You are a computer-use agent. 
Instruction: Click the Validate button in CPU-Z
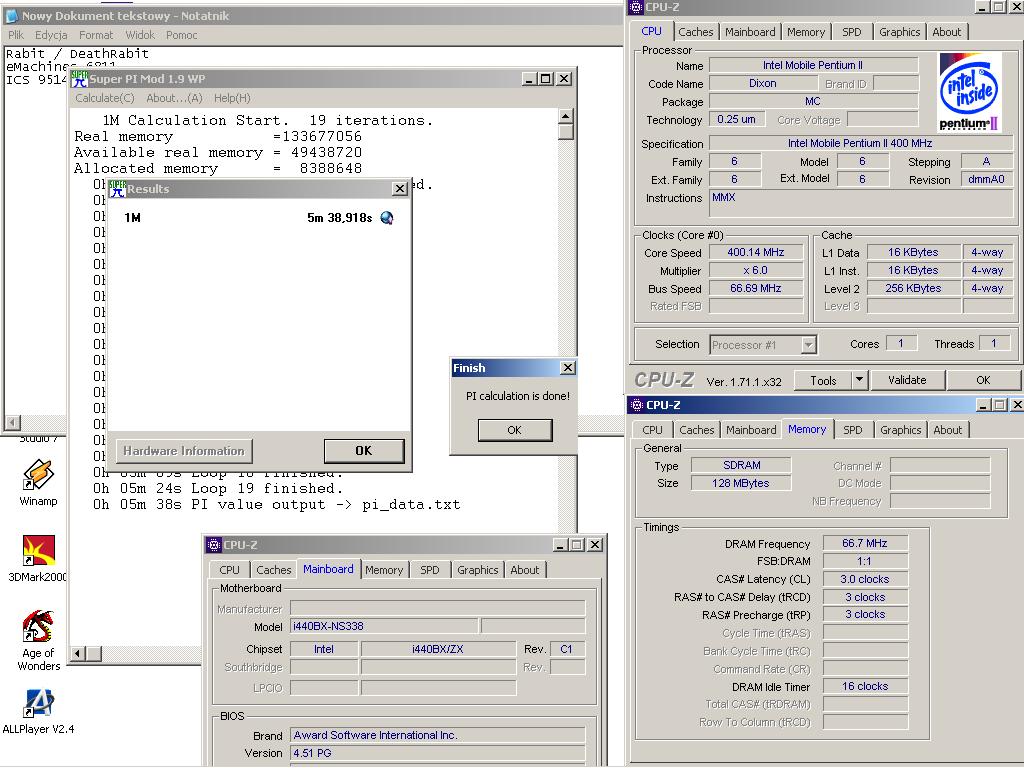click(907, 379)
